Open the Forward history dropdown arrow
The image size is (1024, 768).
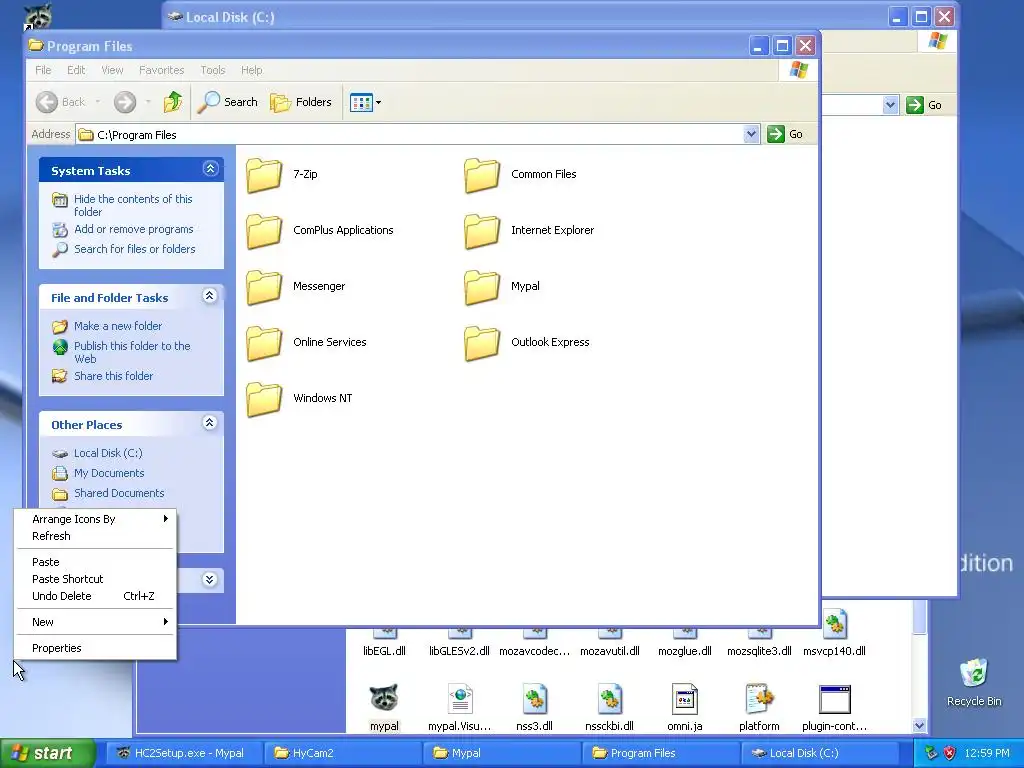(x=148, y=102)
